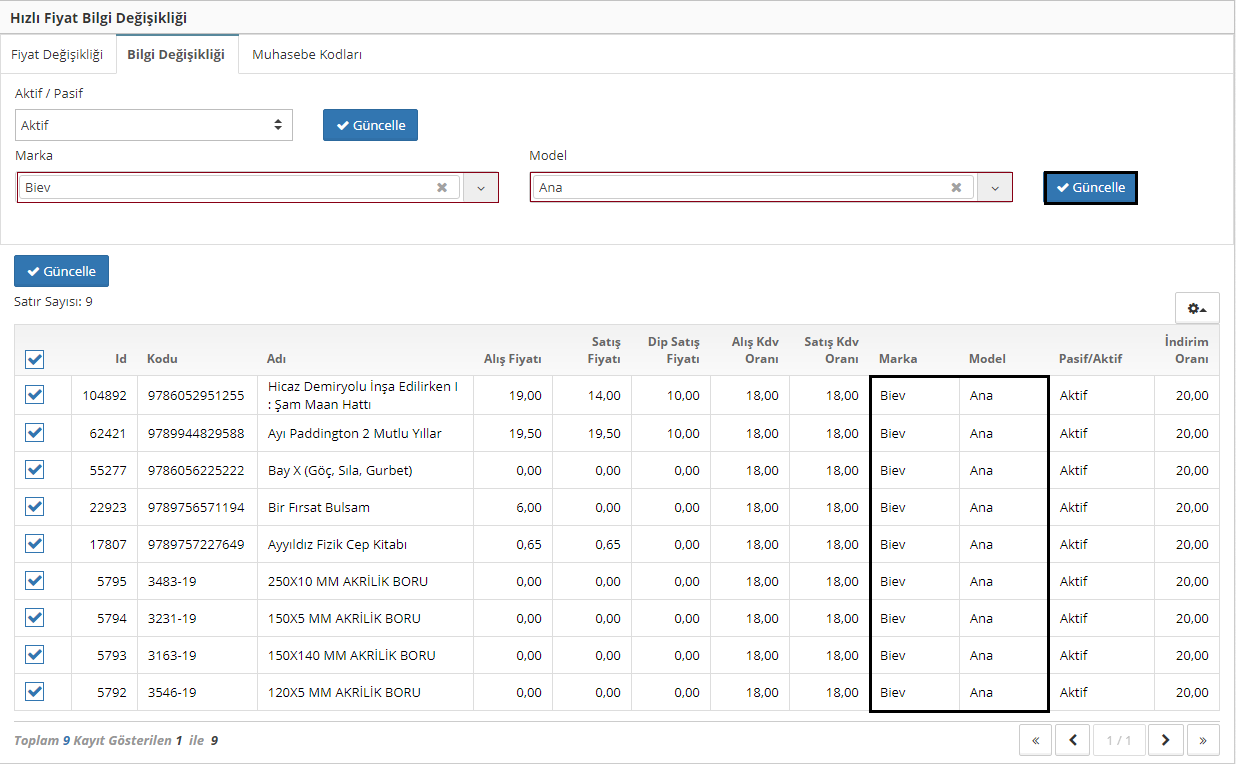Clear the Marka field with X icon
Screen dimensions: 1236x764
(442, 187)
